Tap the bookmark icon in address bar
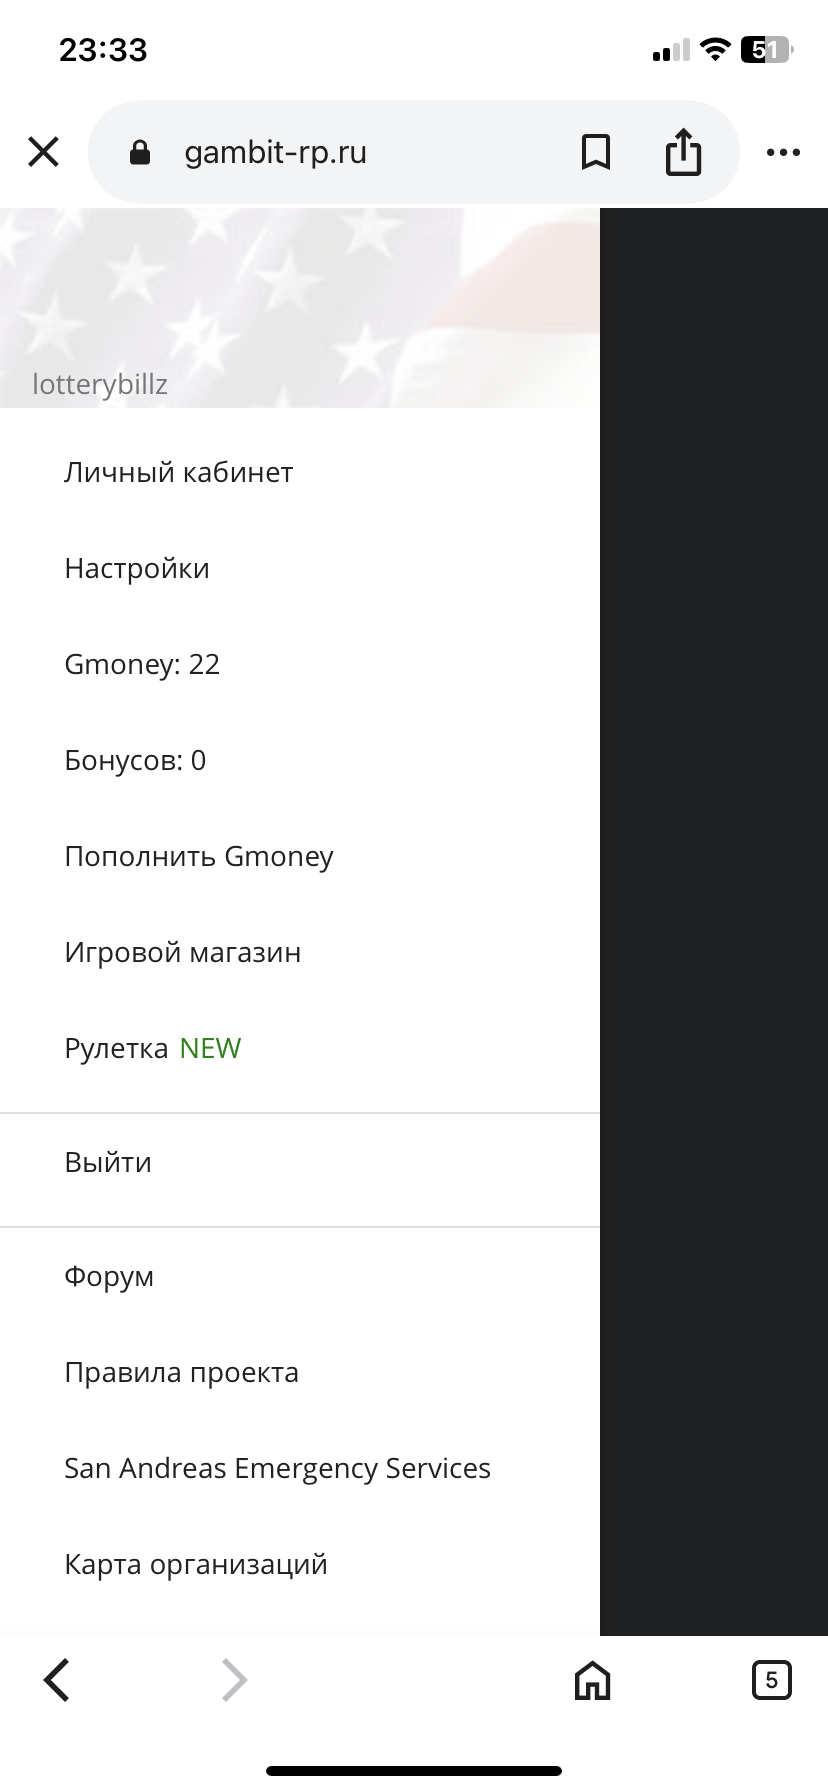The width and height of the screenshot is (828, 1792). [x=596, y=152]
